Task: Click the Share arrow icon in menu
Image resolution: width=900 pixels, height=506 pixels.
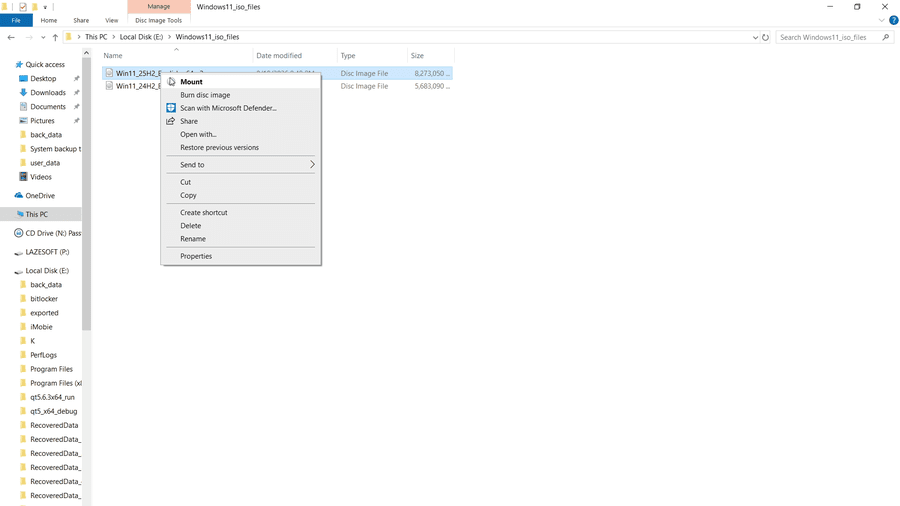Action: point(170,121)
